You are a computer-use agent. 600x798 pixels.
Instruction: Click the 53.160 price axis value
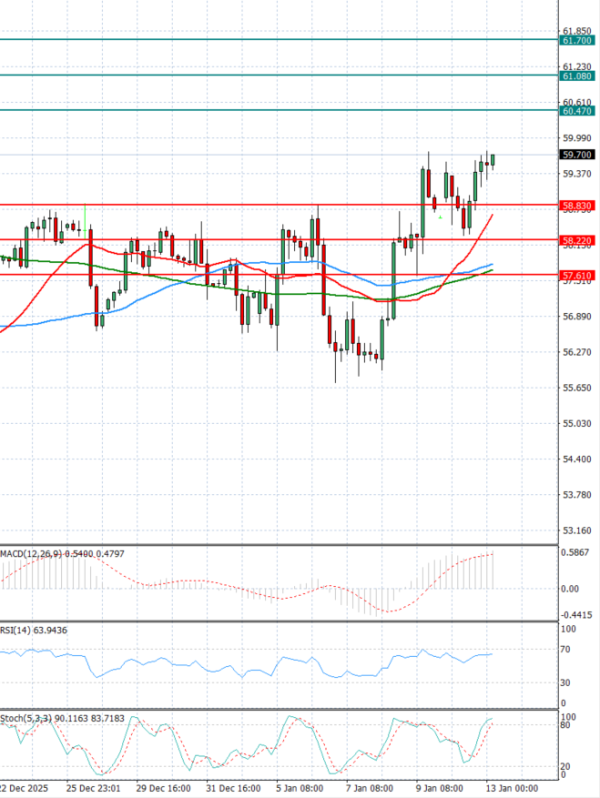tap(577, 530)
